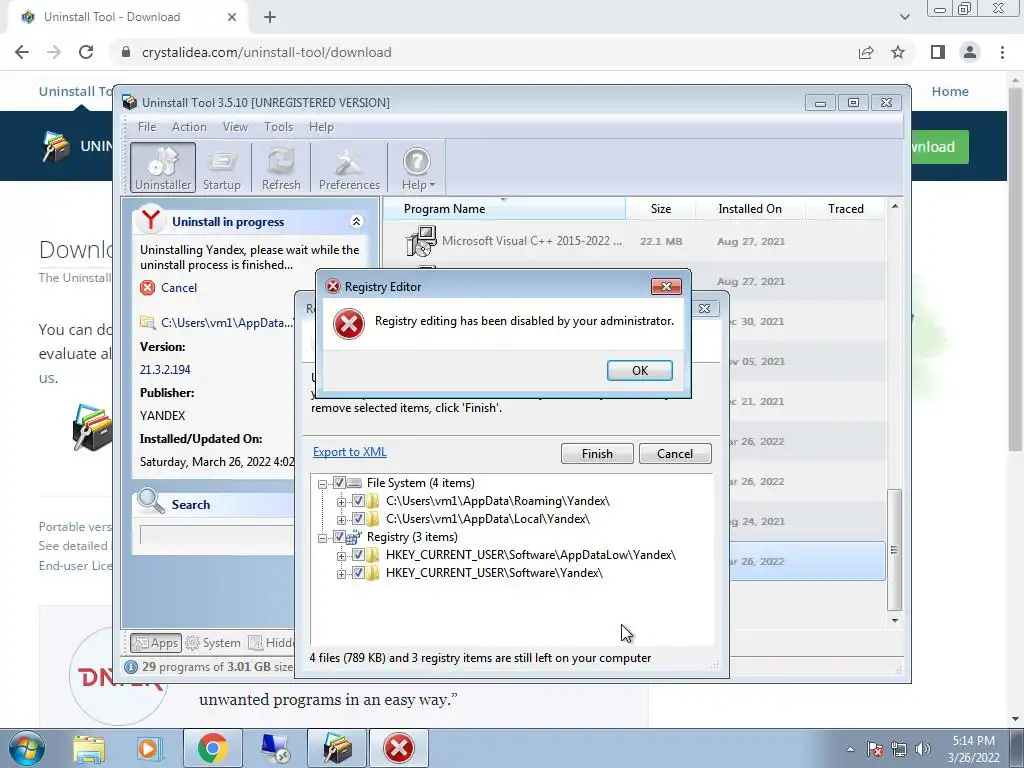Click the volume icon in system tray
Screen dimensions: 1024x768
[923, 749]
